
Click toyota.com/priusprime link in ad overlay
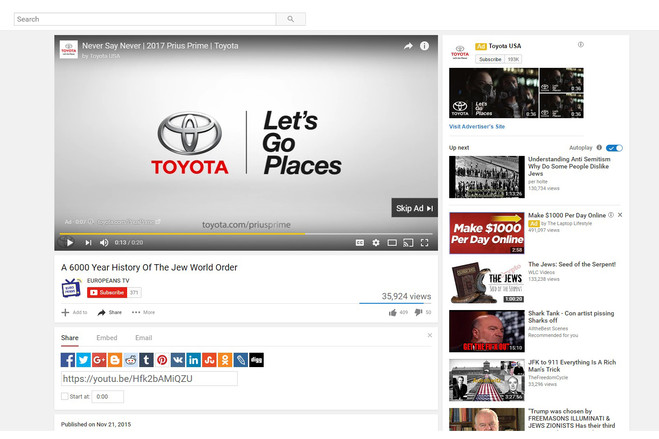pos(126,221)
